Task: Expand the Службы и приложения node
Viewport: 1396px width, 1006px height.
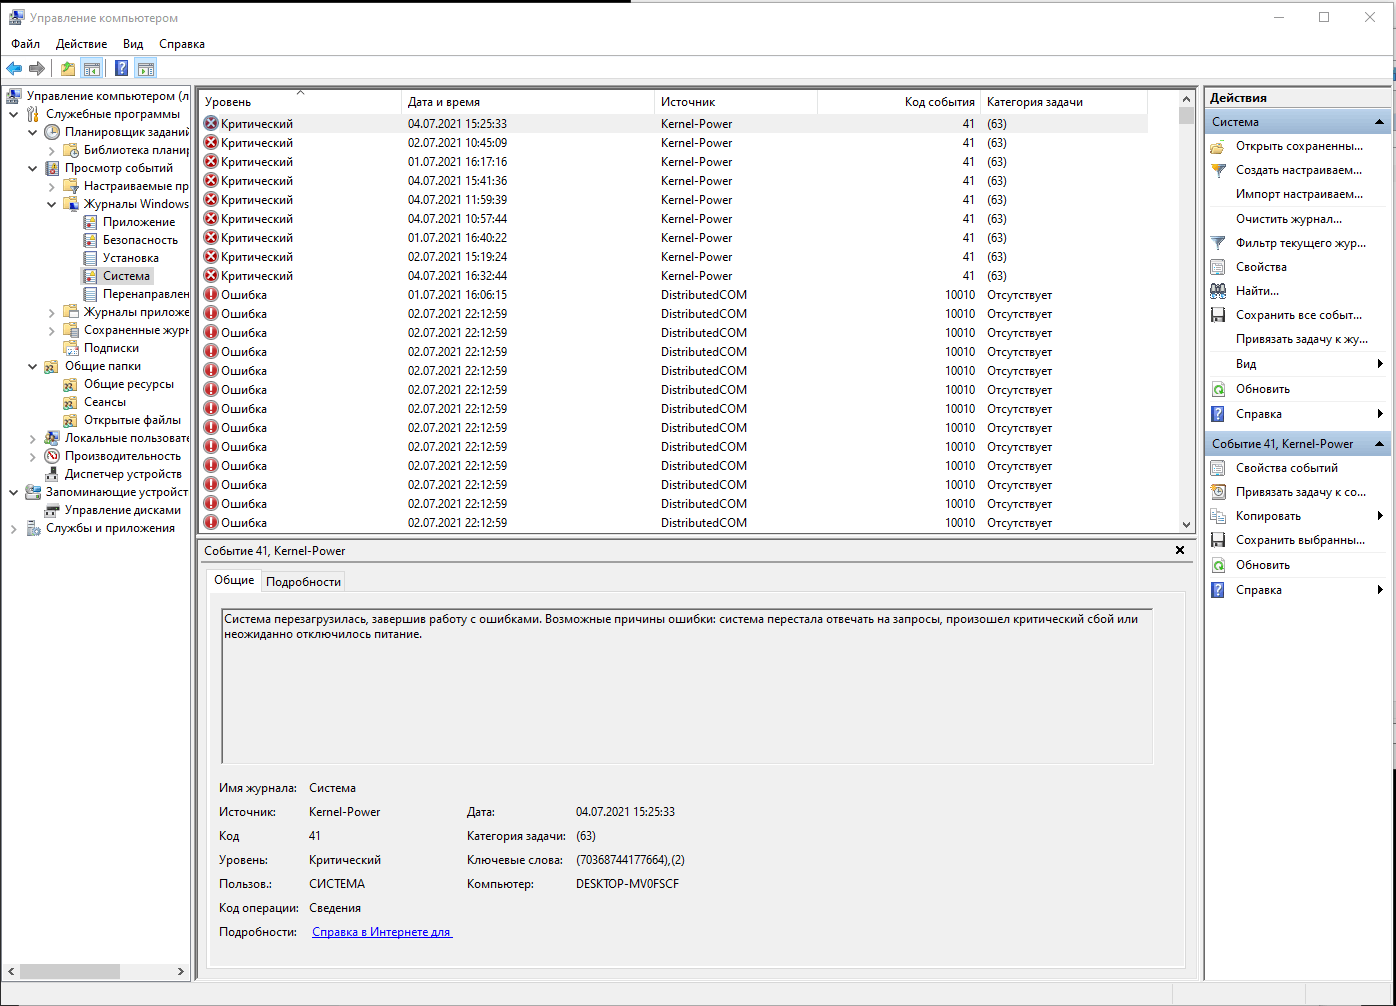Action: pos(13,528)
